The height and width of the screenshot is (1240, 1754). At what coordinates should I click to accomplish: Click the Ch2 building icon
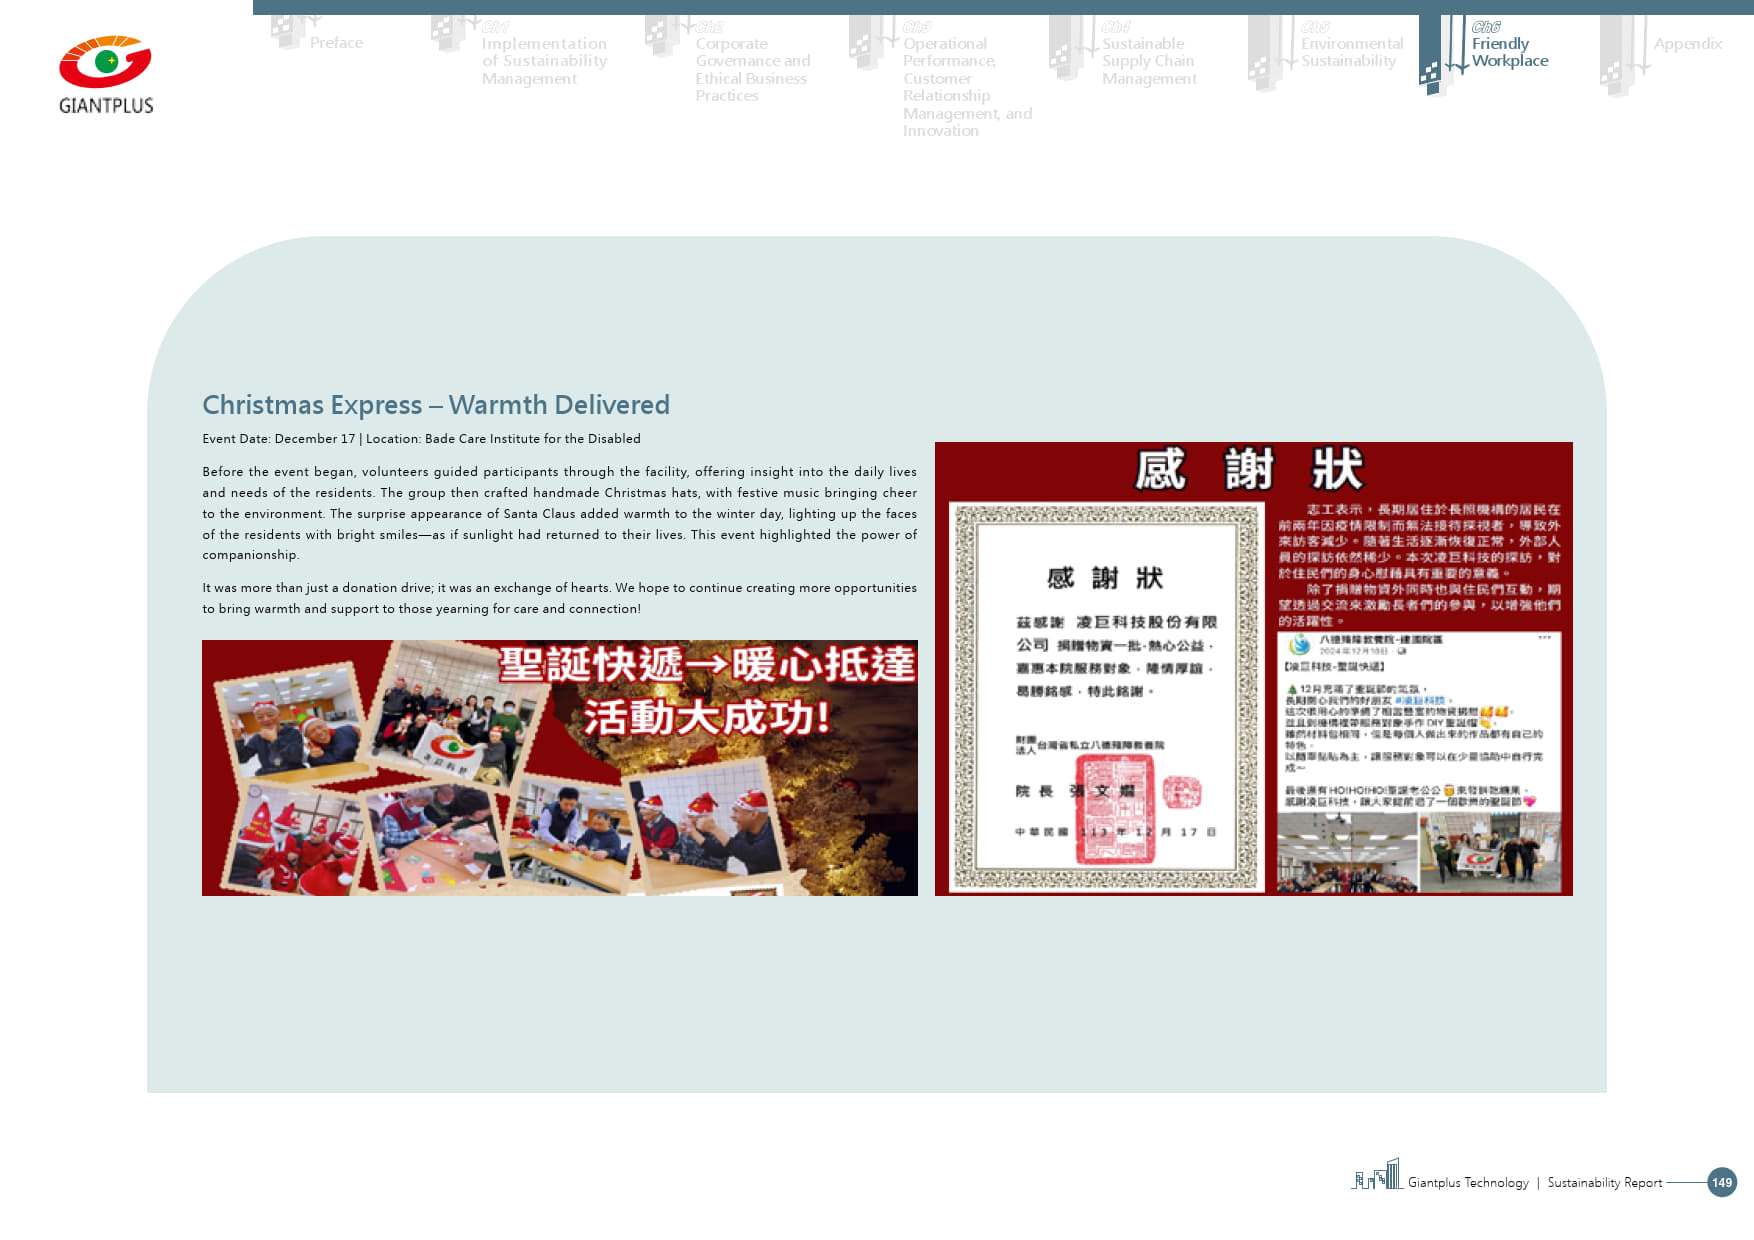(x=664, y=38)
